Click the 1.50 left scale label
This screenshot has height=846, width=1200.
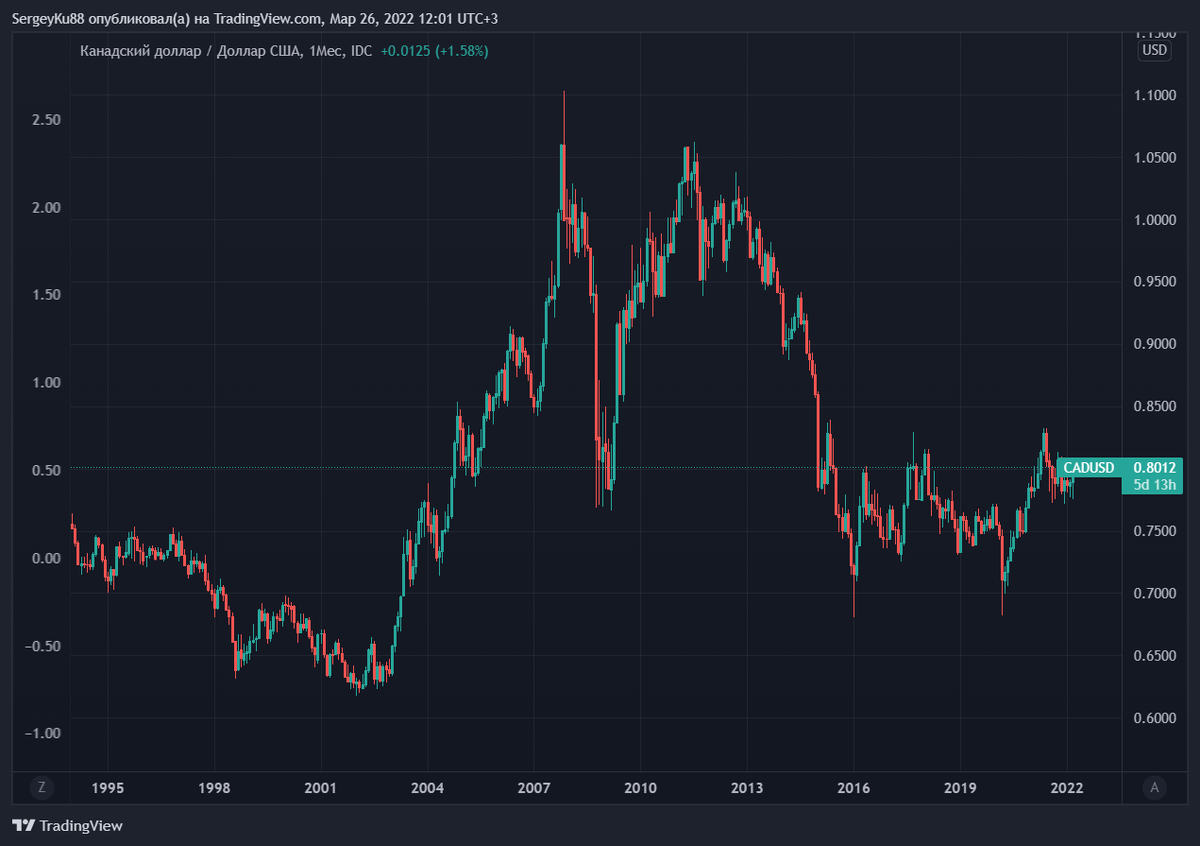(47, 295)
